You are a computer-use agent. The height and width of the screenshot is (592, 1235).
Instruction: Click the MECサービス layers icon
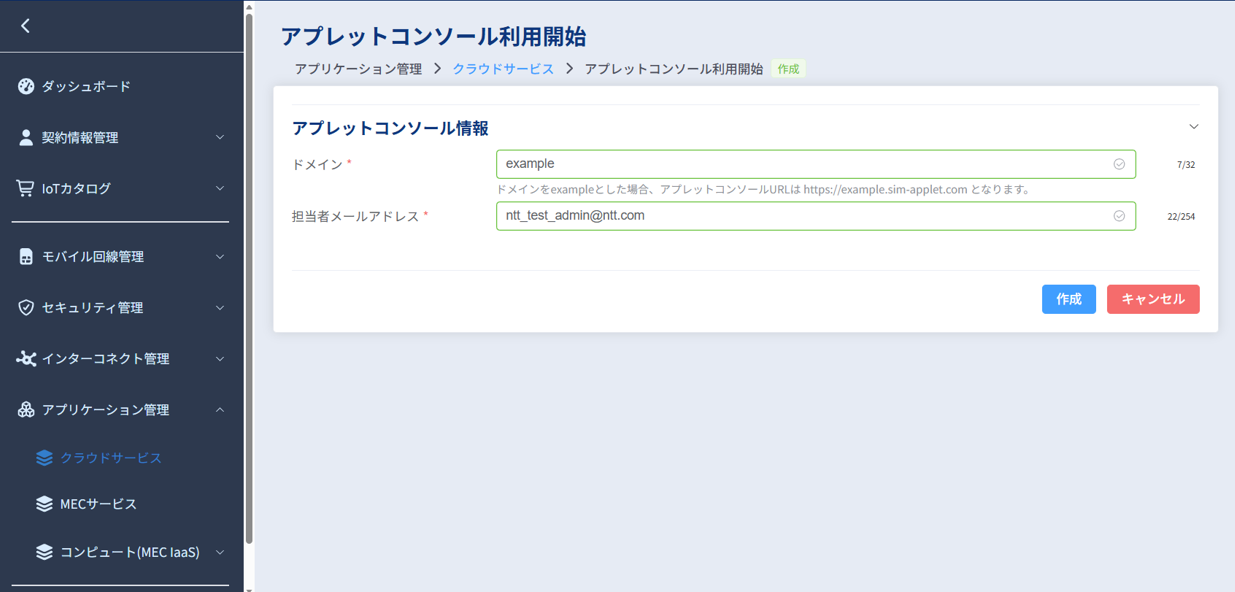[x=44, y=504]
